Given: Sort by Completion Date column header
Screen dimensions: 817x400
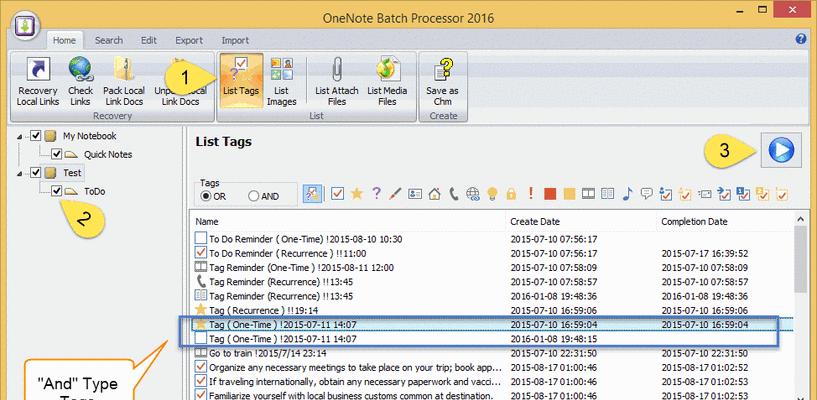Looking at the screenshot, I should (x=725, y=221).
